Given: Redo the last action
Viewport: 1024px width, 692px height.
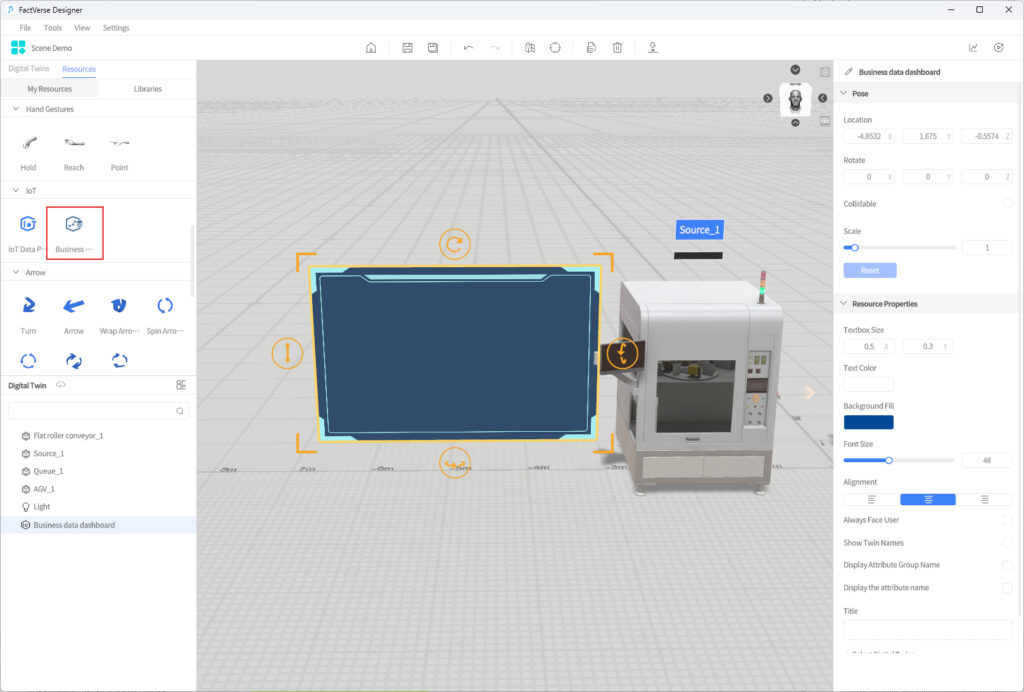Looking at the screenshot, I should click(494, 48).
